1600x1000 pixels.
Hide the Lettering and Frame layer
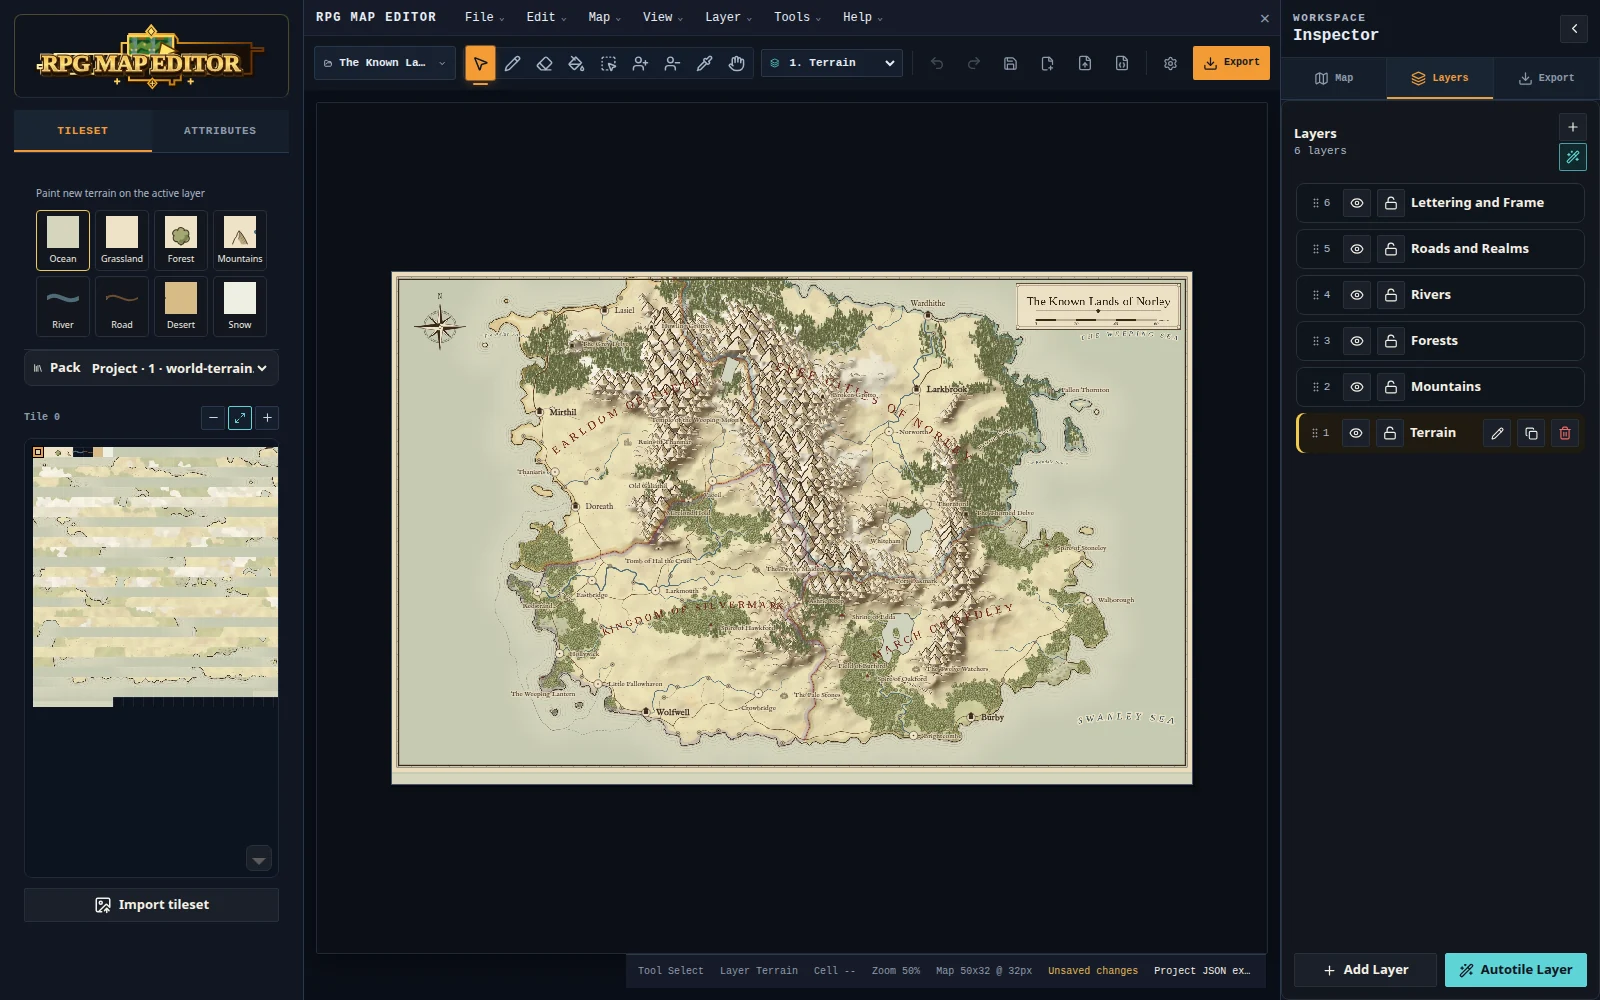click(x=1357, y=203)
